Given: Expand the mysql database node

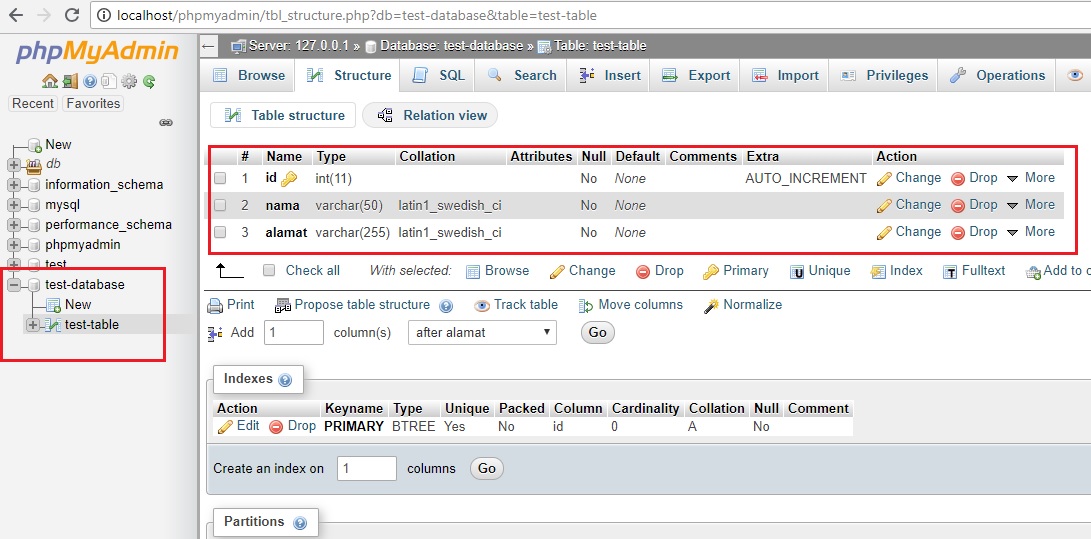Looking at the screenshot, I should (13, 205).
